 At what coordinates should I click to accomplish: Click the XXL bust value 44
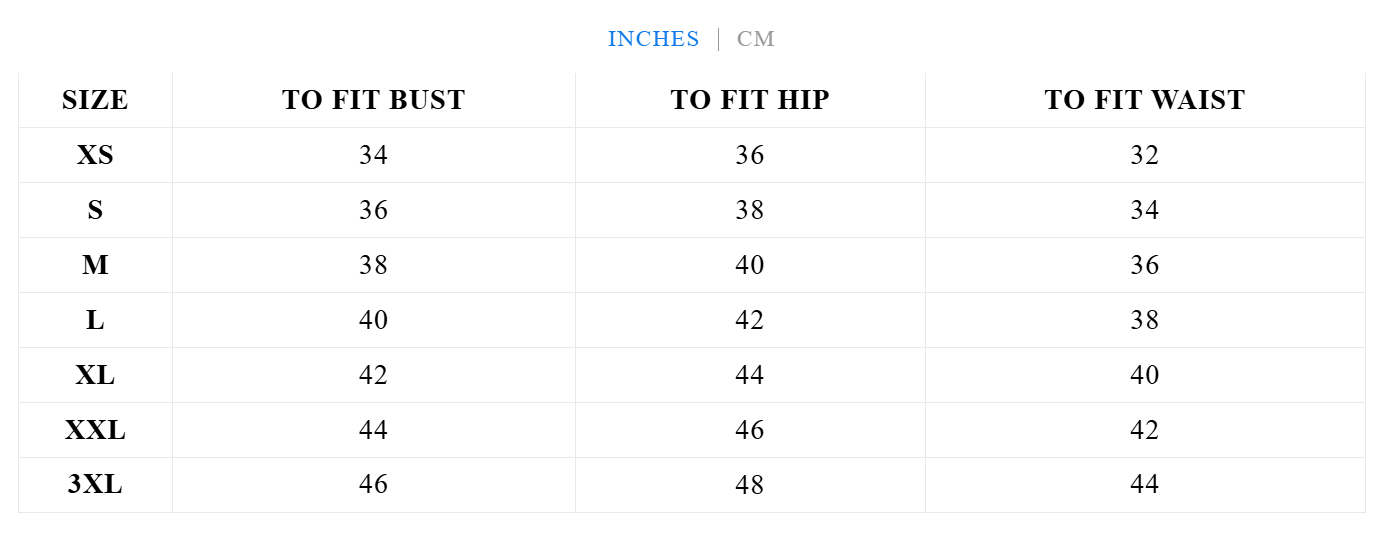click(373, 430)
